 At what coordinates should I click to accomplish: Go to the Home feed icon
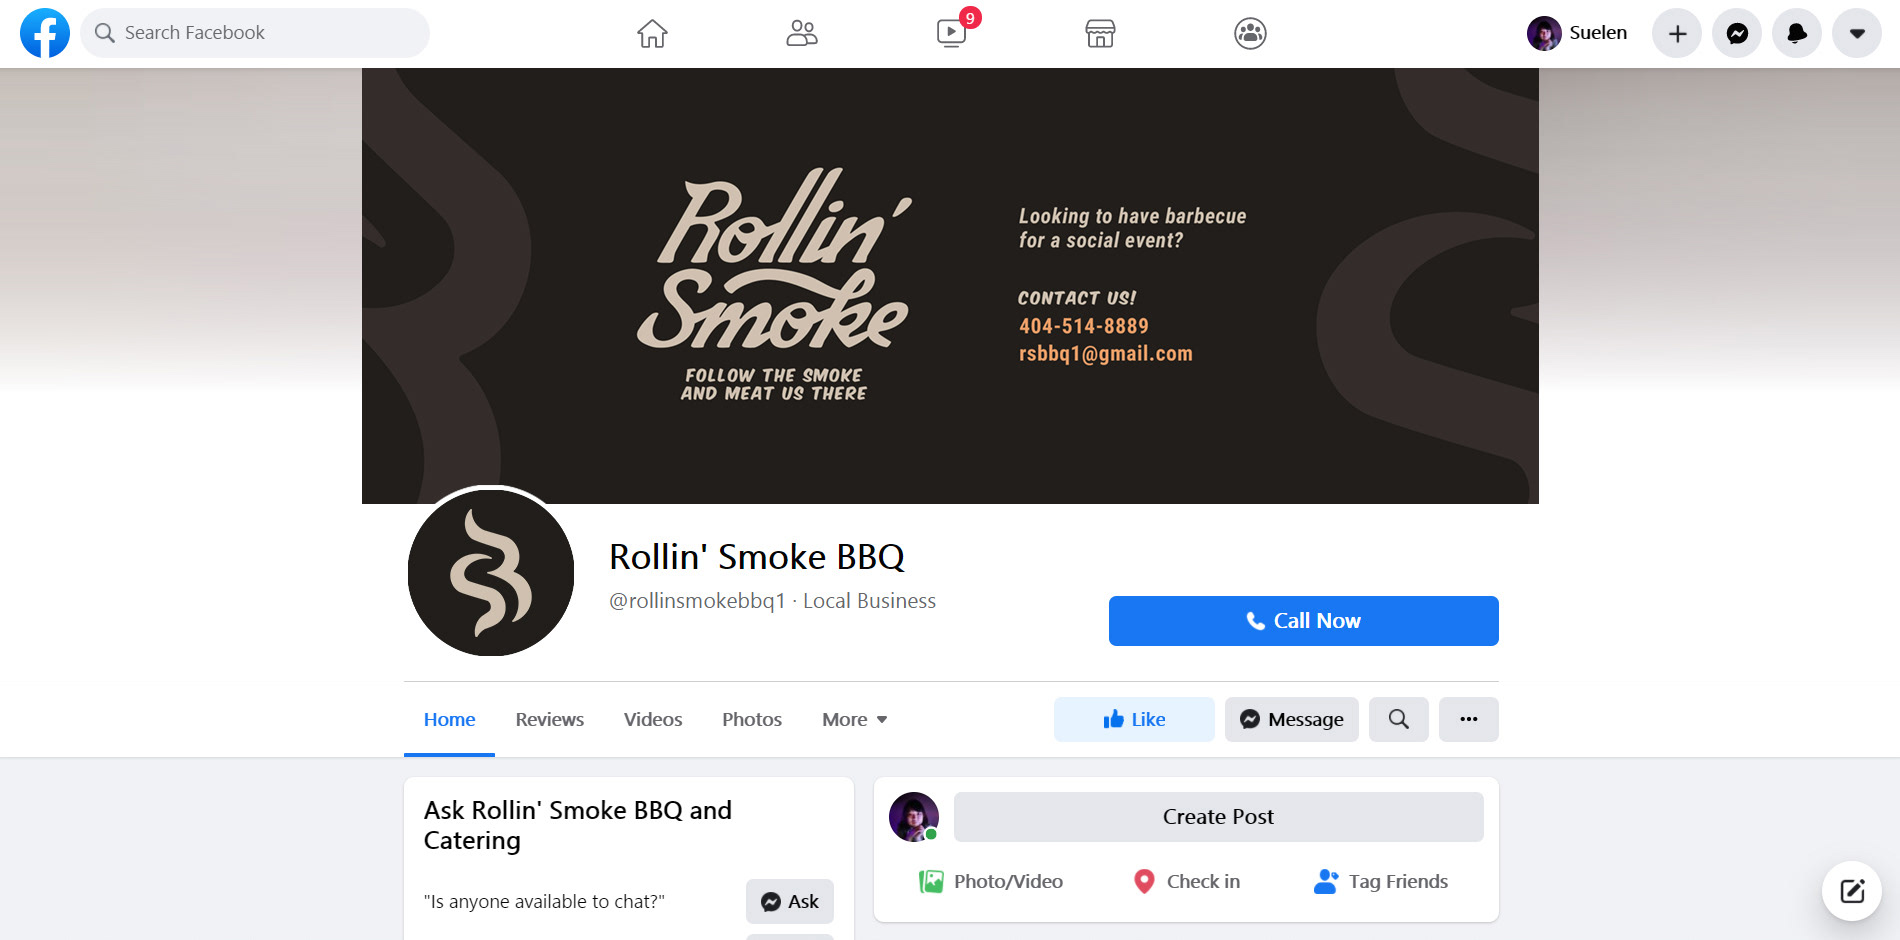click(x=652, y=34)
